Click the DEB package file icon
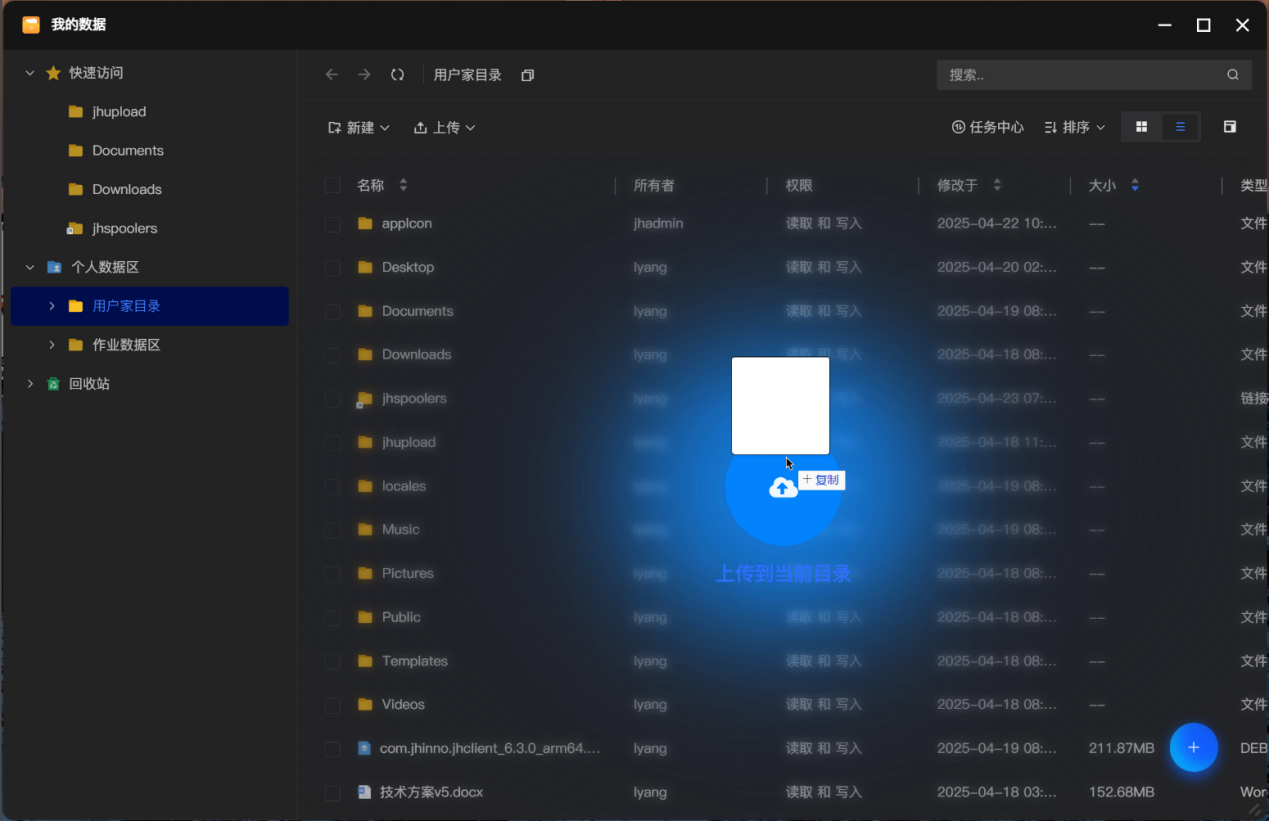 (364, 748)
